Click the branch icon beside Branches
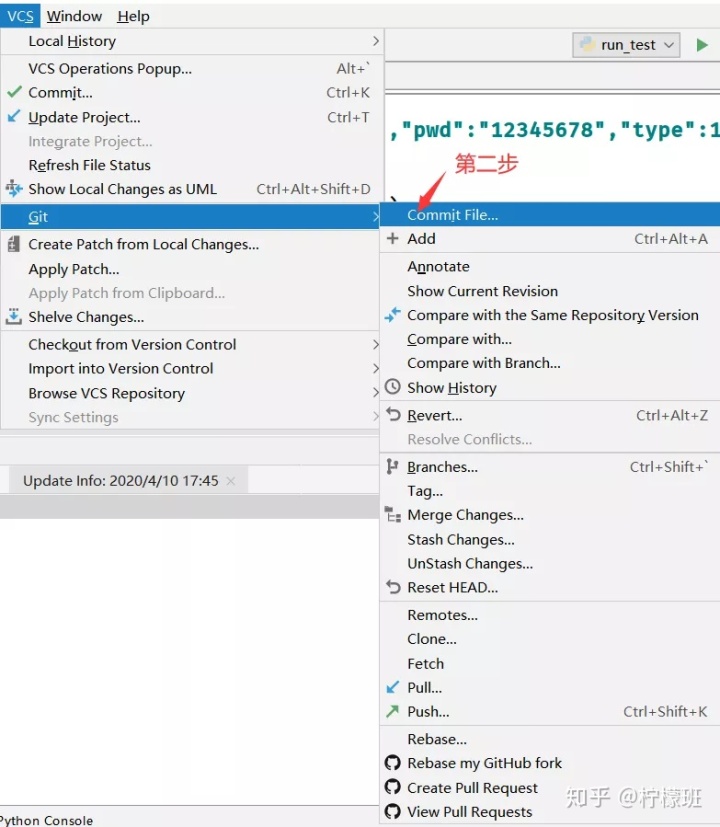Screen dimensions: 720x827 [x=392, y=467]
